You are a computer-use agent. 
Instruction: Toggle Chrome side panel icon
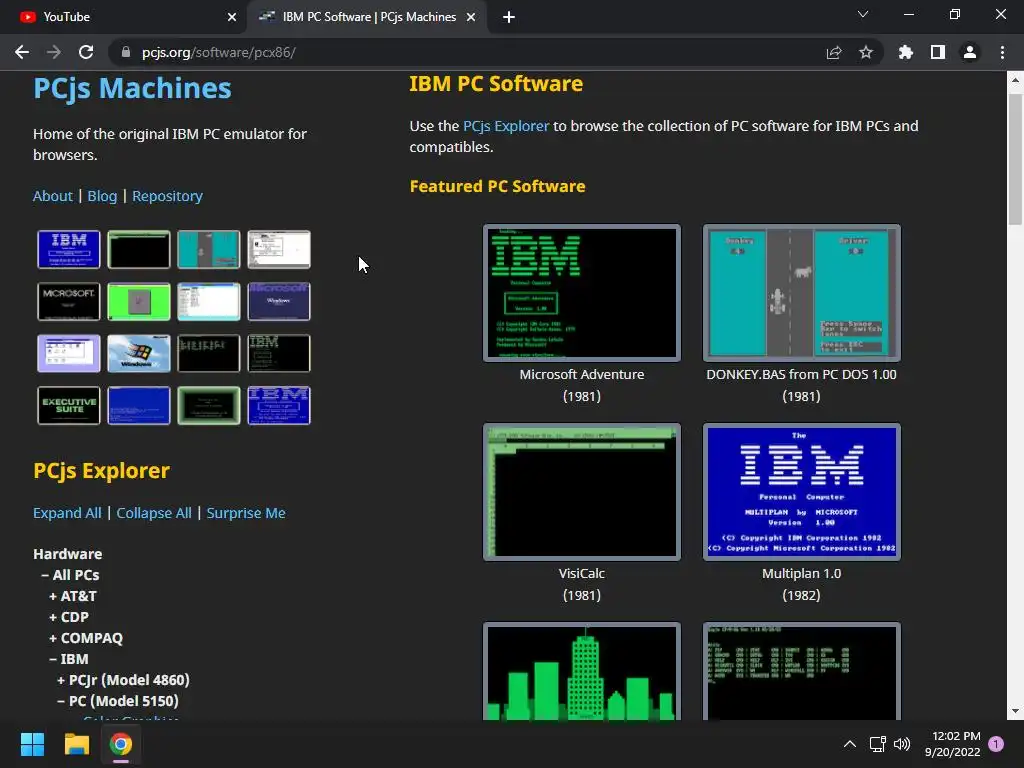pyautogui.click(x=938, y=52)
